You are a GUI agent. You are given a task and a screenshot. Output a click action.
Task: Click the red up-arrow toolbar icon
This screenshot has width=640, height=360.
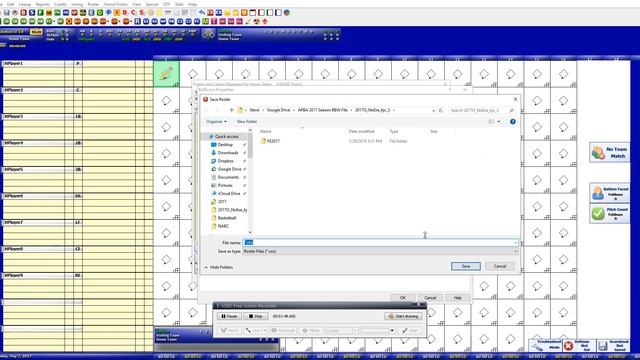[x=265, y=21]
